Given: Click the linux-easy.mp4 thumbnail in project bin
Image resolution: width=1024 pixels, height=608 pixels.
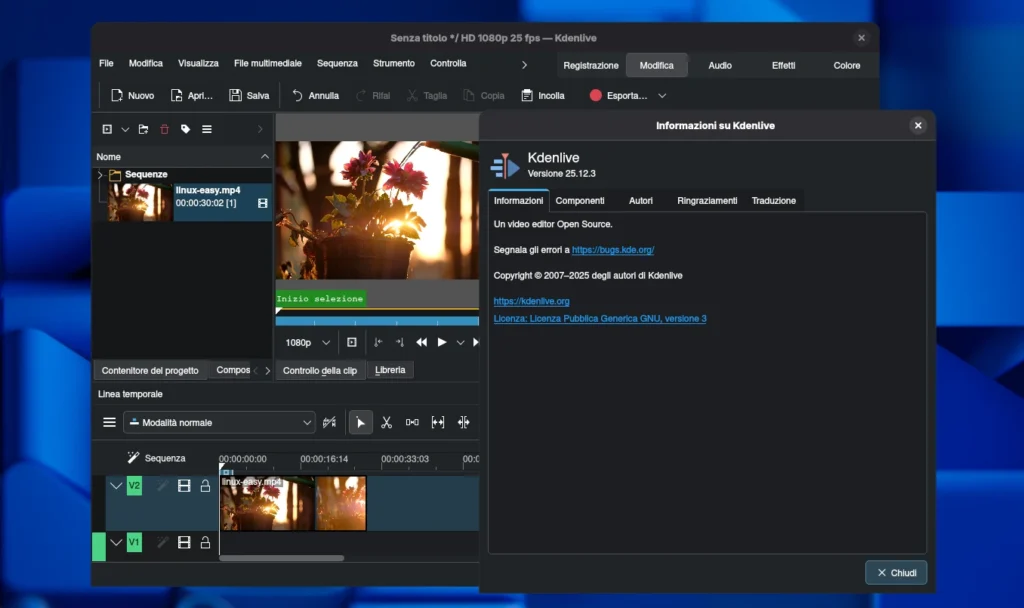Looking at the screenshot, I should point(139,201).
